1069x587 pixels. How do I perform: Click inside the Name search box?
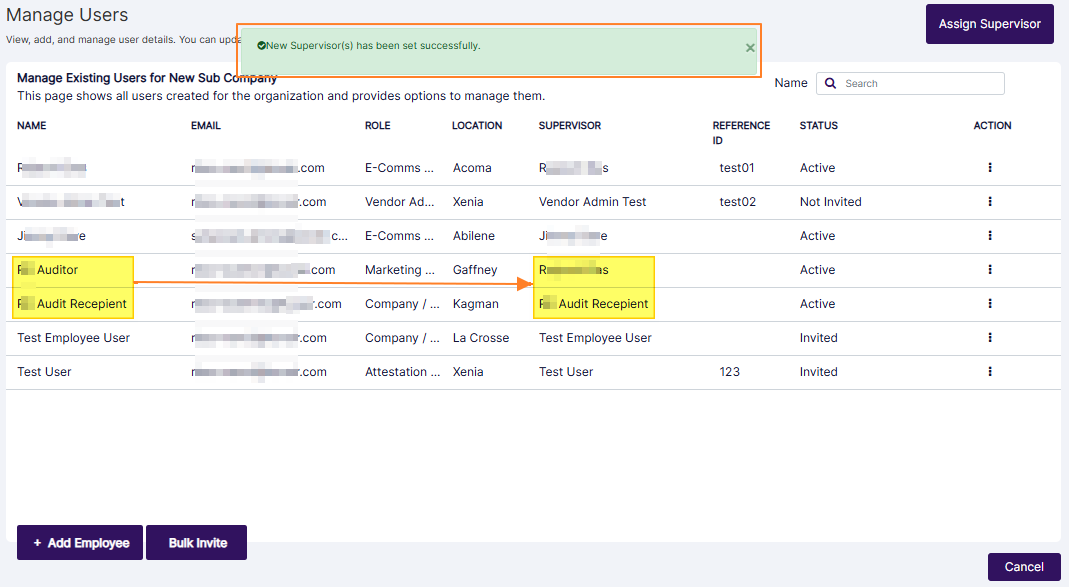click(920, 83)
